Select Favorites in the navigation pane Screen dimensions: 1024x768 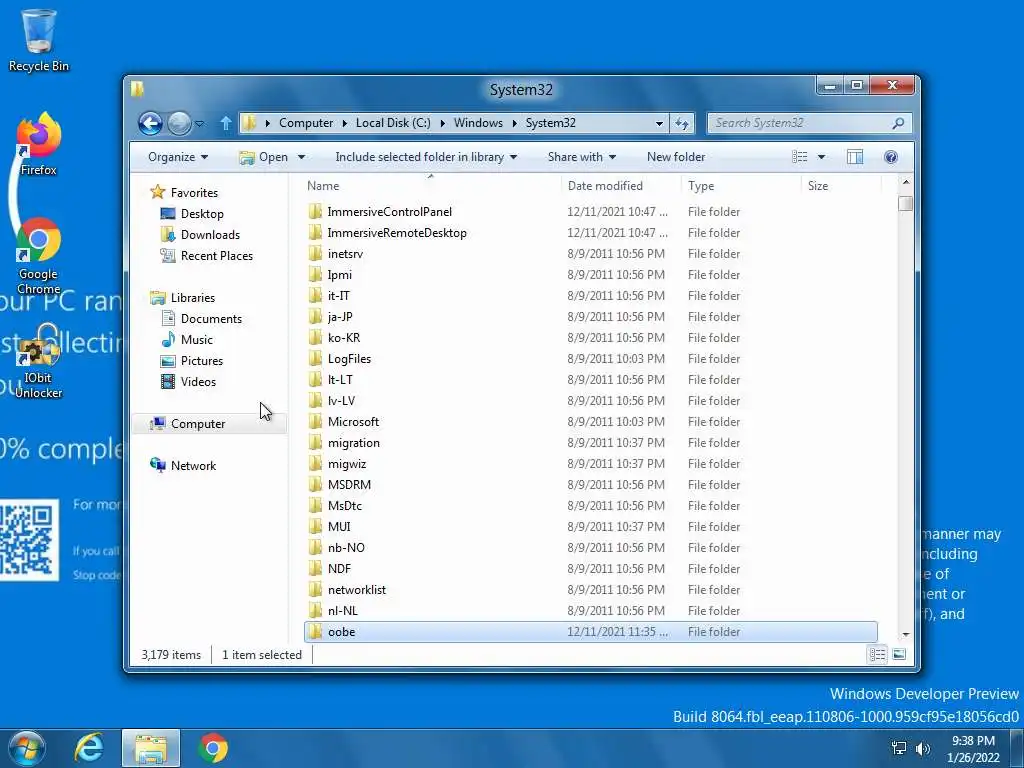[193, 193]
